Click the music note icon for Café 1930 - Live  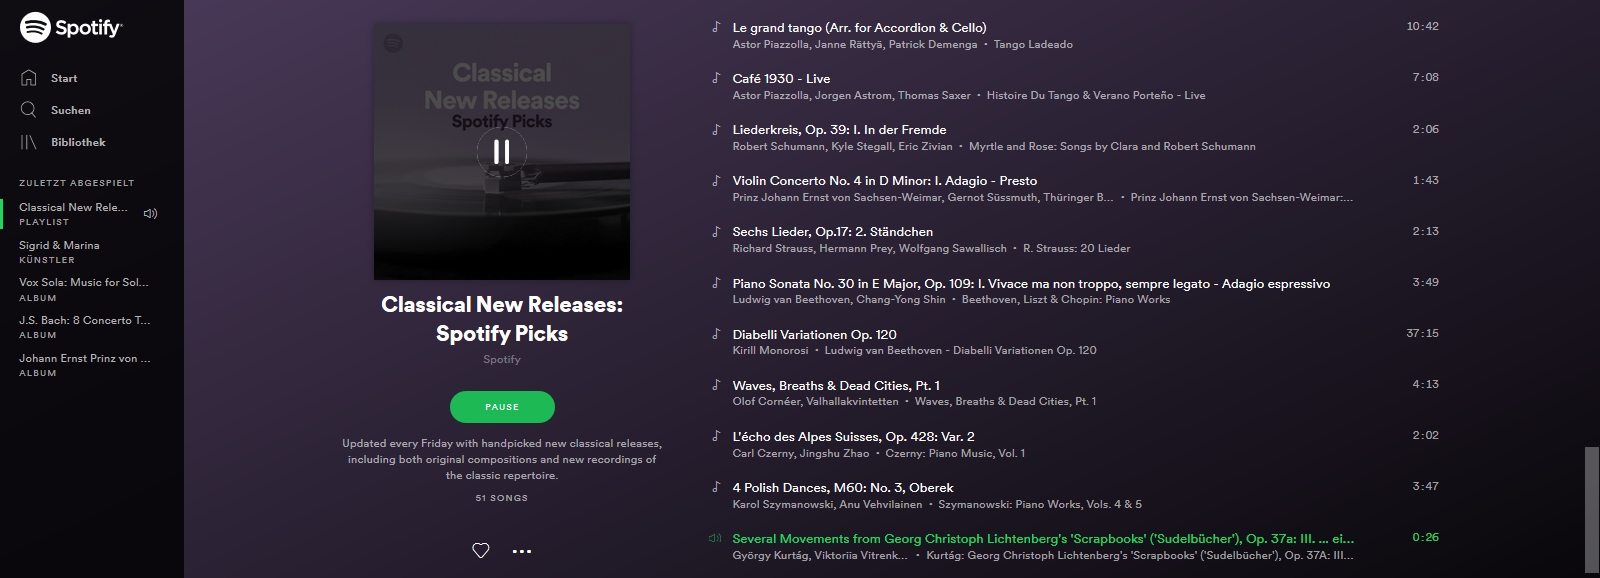click(716, 78)
